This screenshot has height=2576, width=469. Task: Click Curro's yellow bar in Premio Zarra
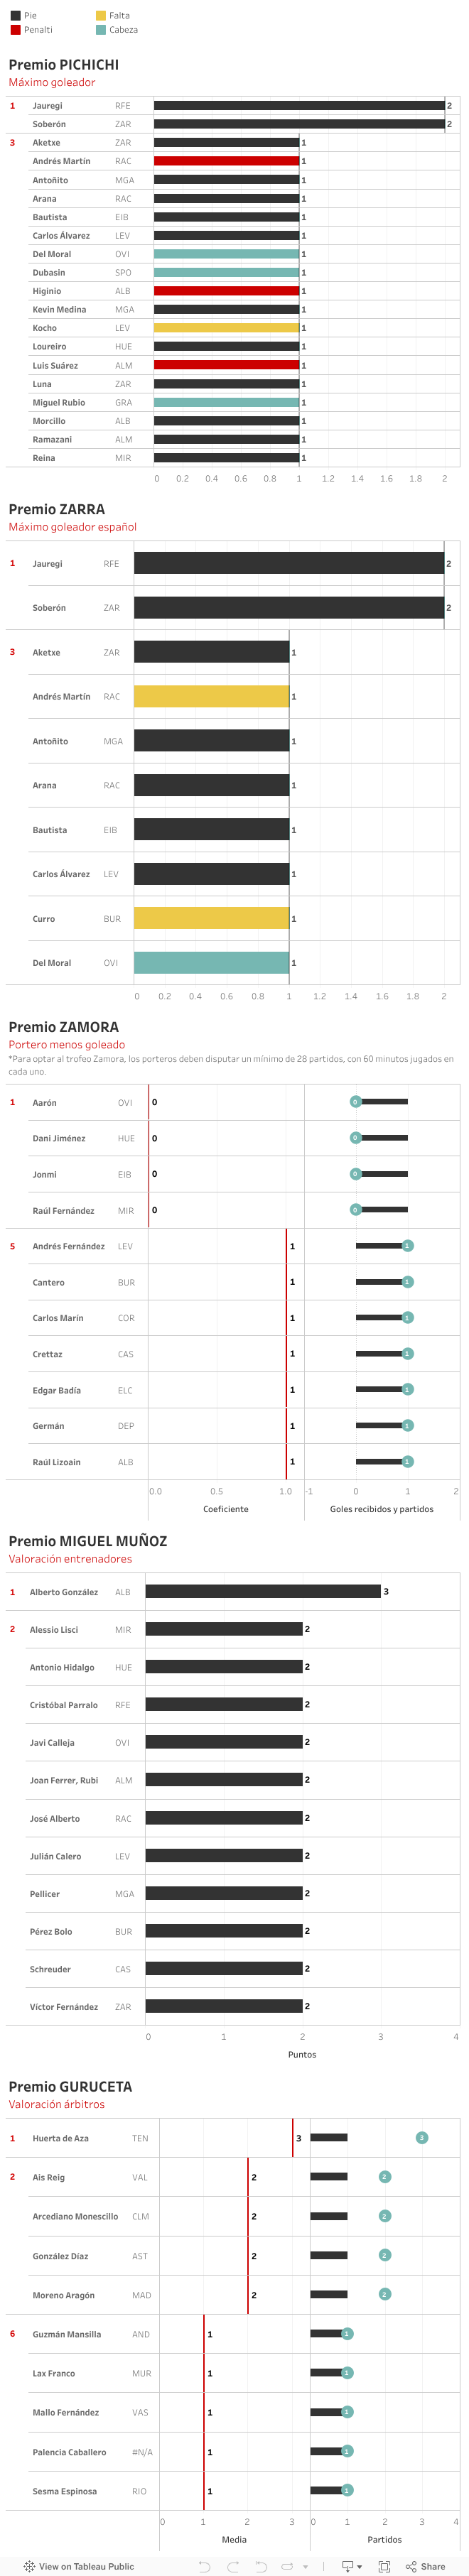click(211, 918)
